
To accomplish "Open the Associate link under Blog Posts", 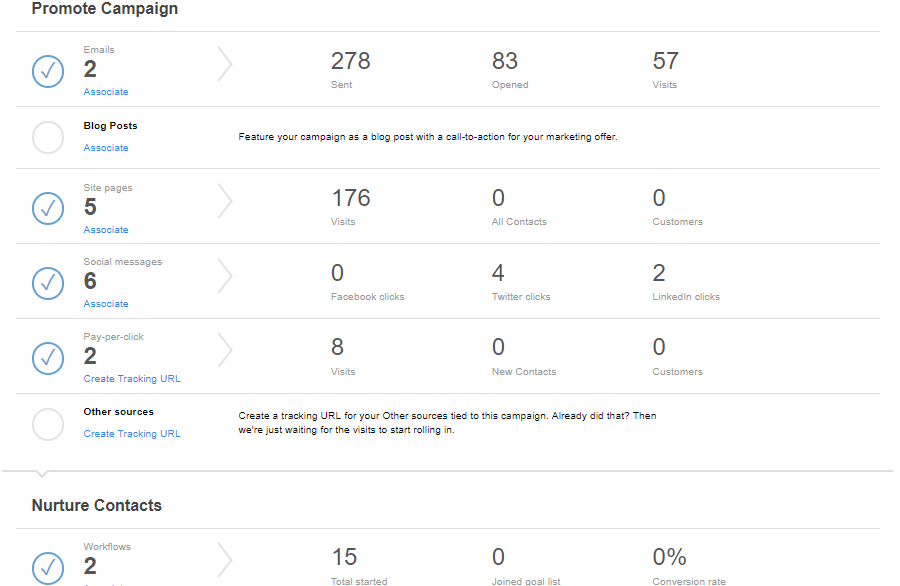I will point(106,148).
